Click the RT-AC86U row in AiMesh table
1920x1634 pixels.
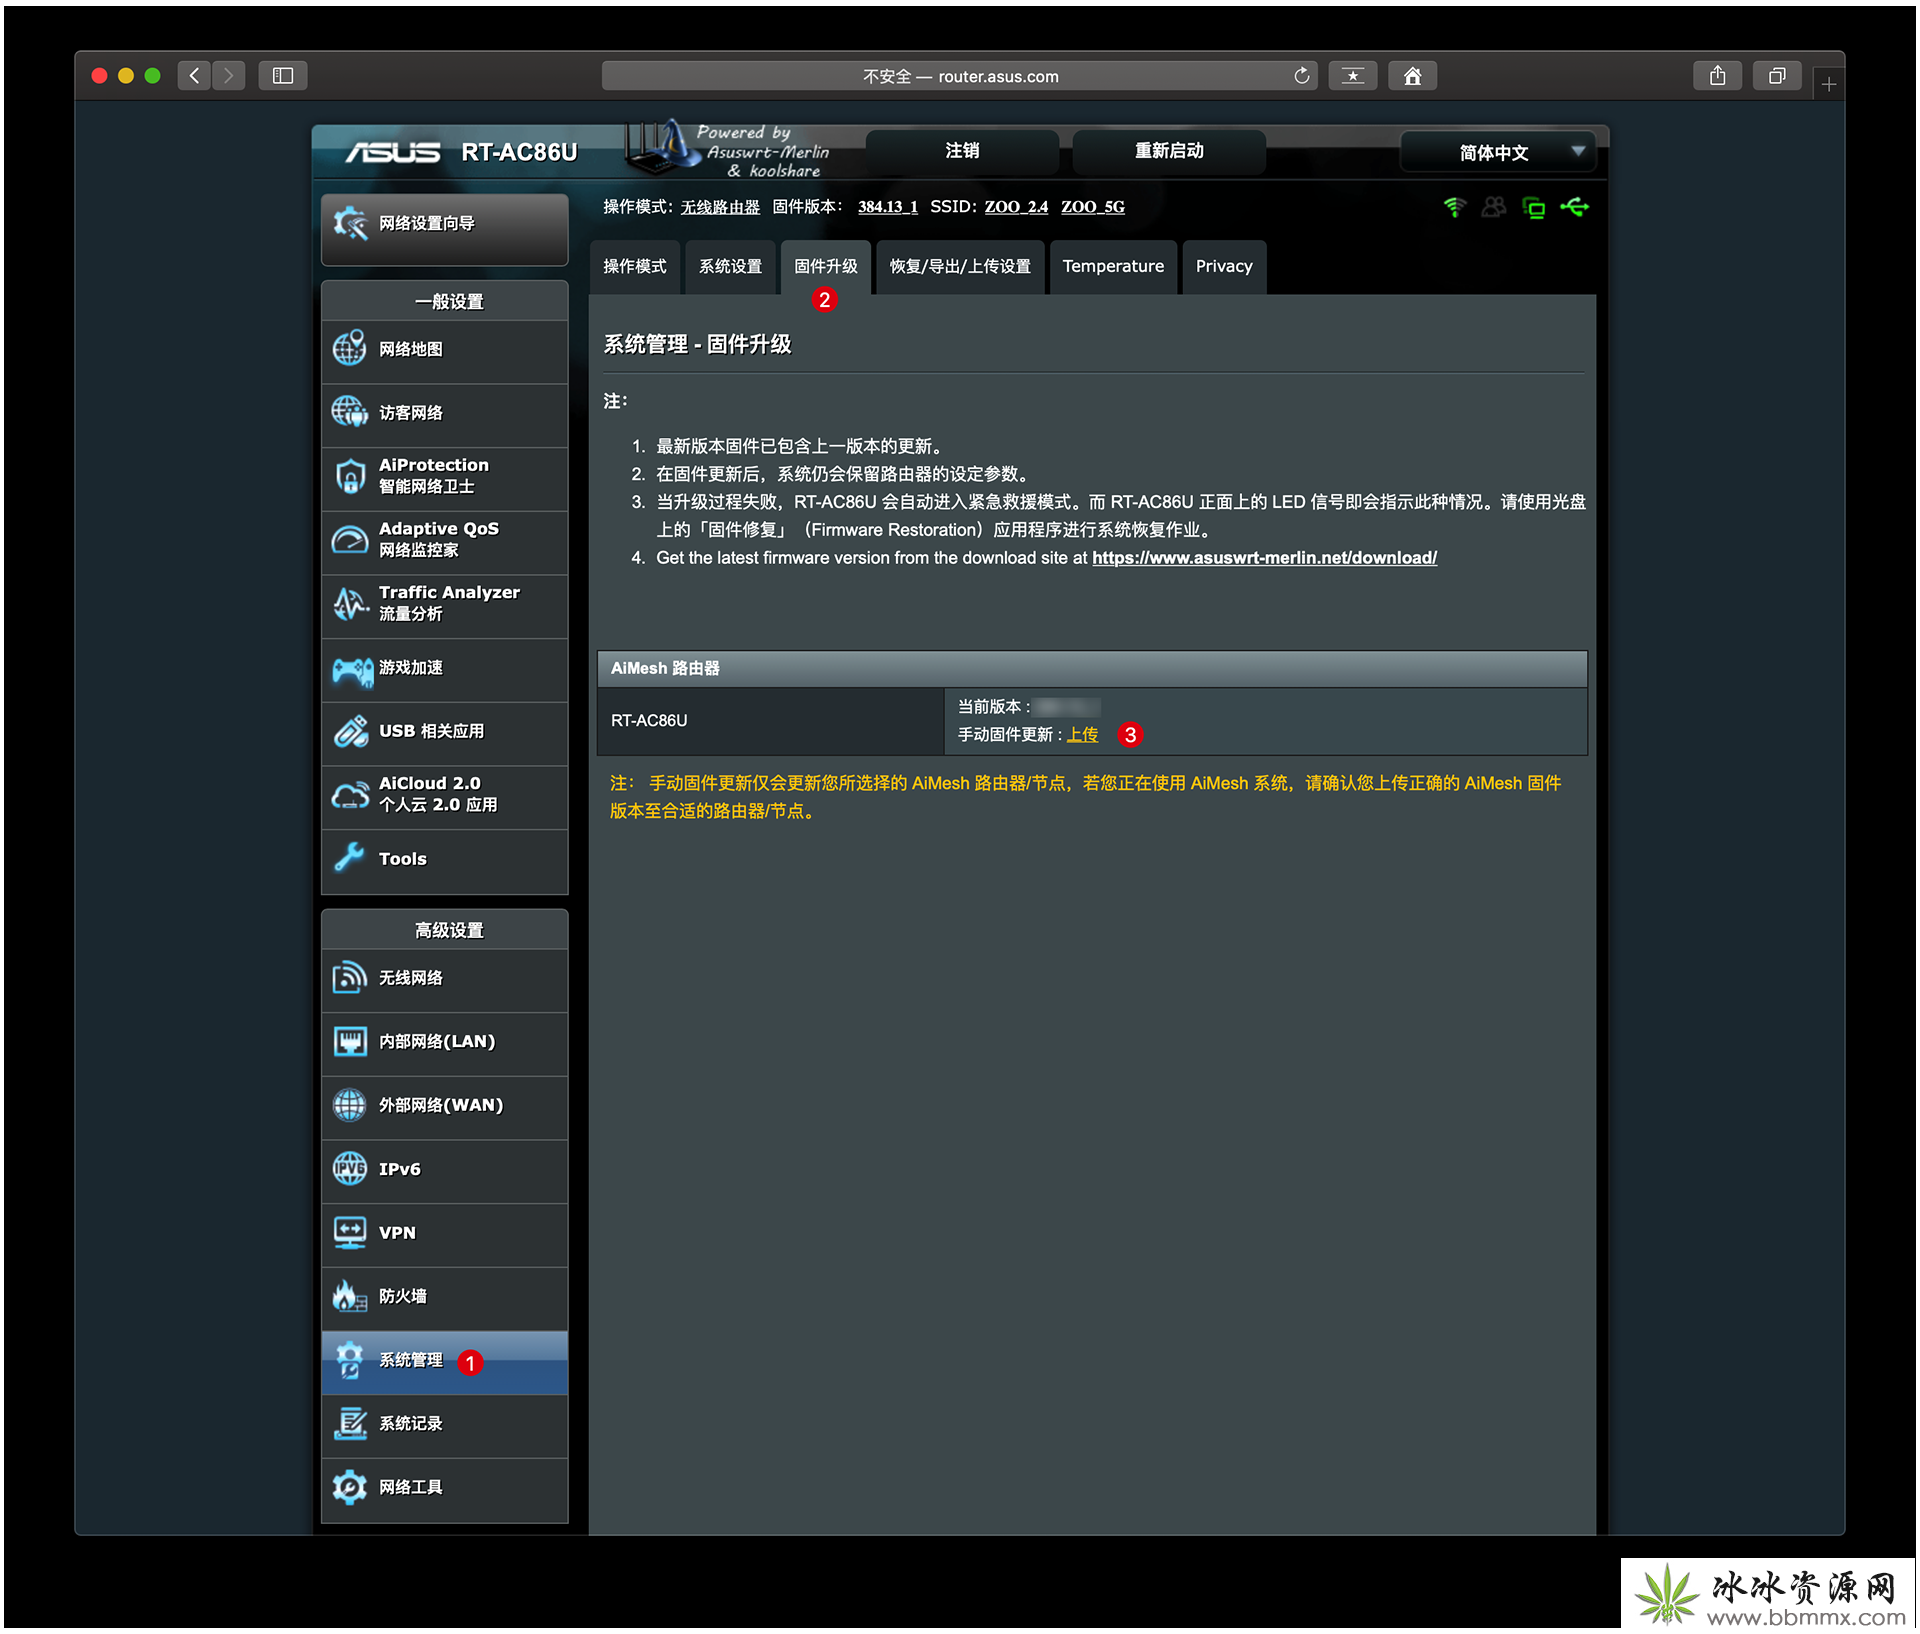click(1092, 721)
